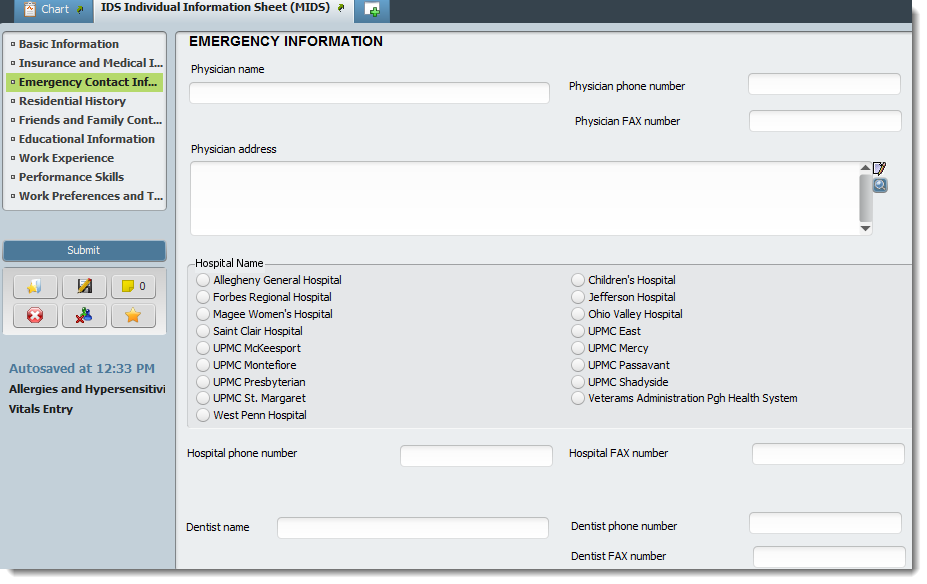Click the notepad edit icon beside Physician address

(880, 168)
